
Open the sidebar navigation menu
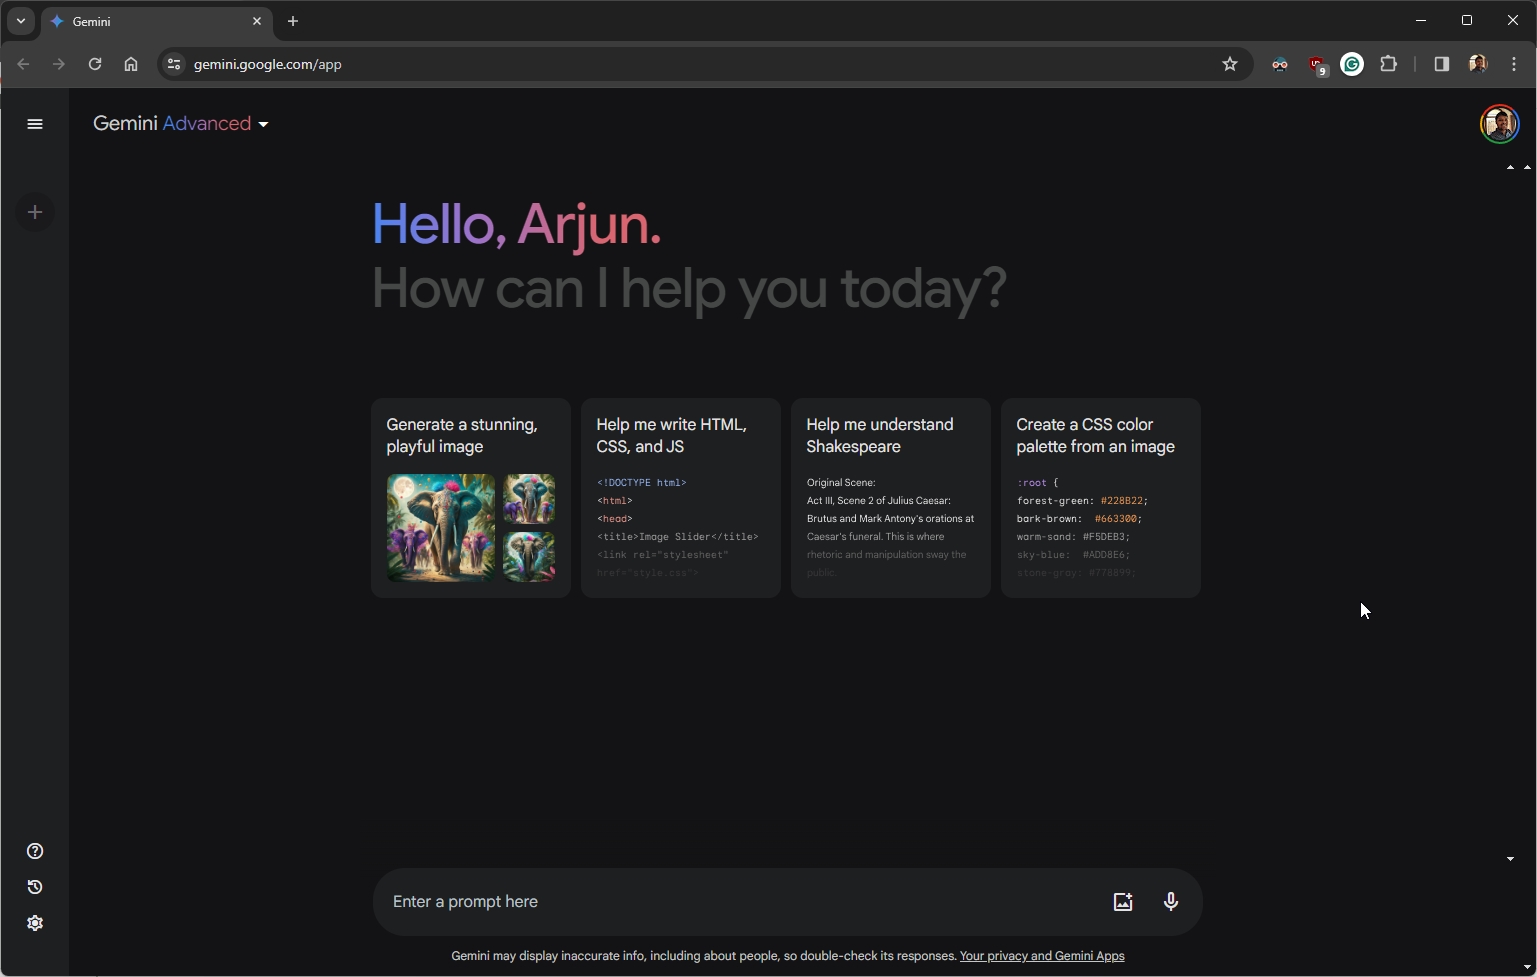(35, 123)
